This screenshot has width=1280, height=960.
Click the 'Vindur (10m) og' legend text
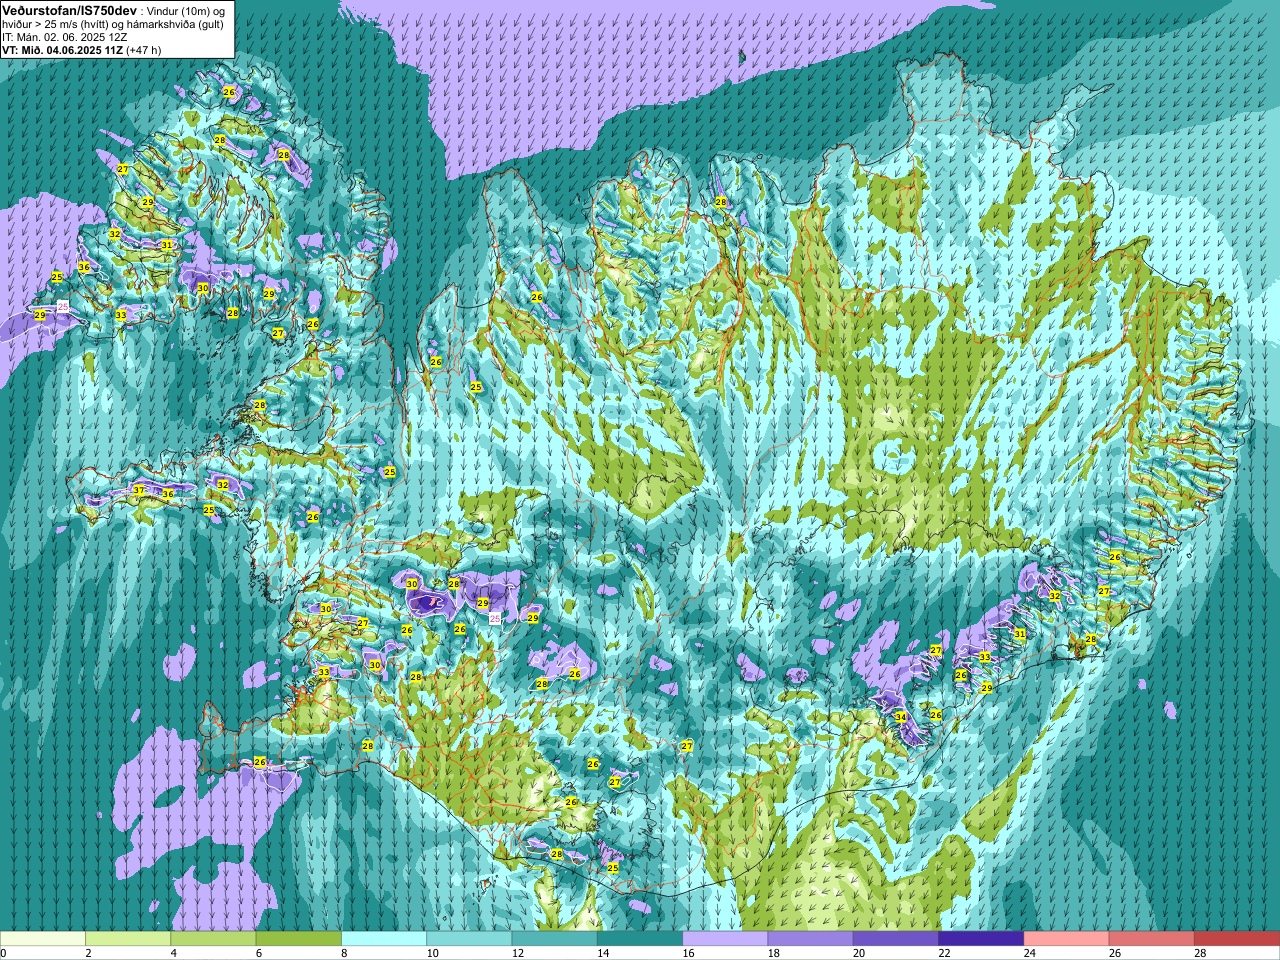click(185, 10)
